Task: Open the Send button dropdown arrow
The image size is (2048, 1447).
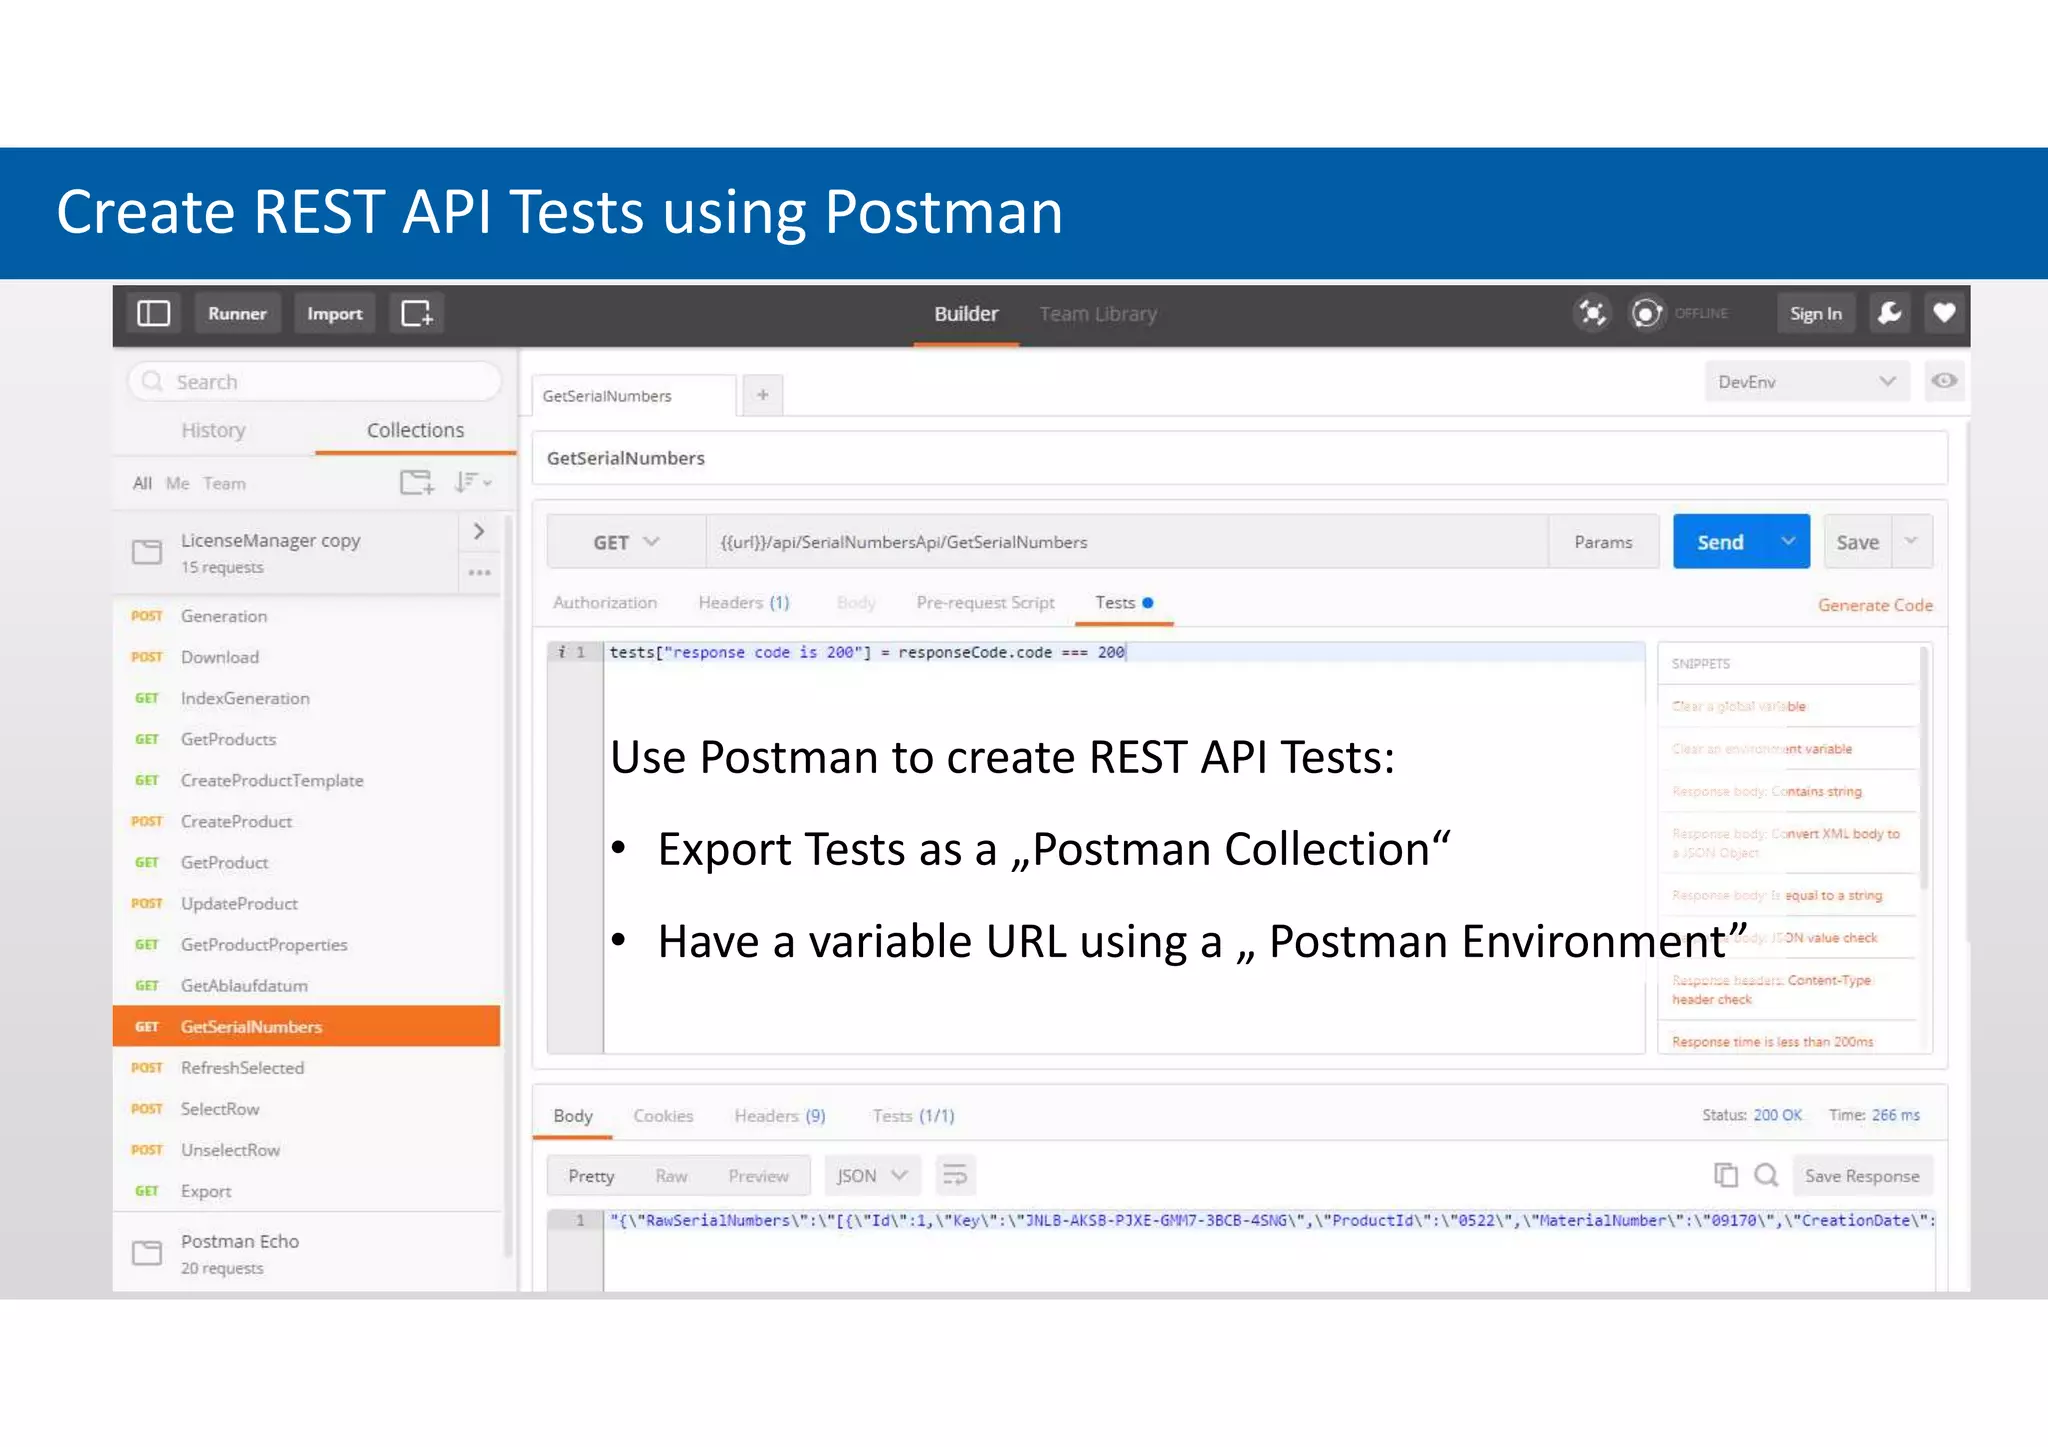Action: pyautogui.click(x=1788, y=541)
